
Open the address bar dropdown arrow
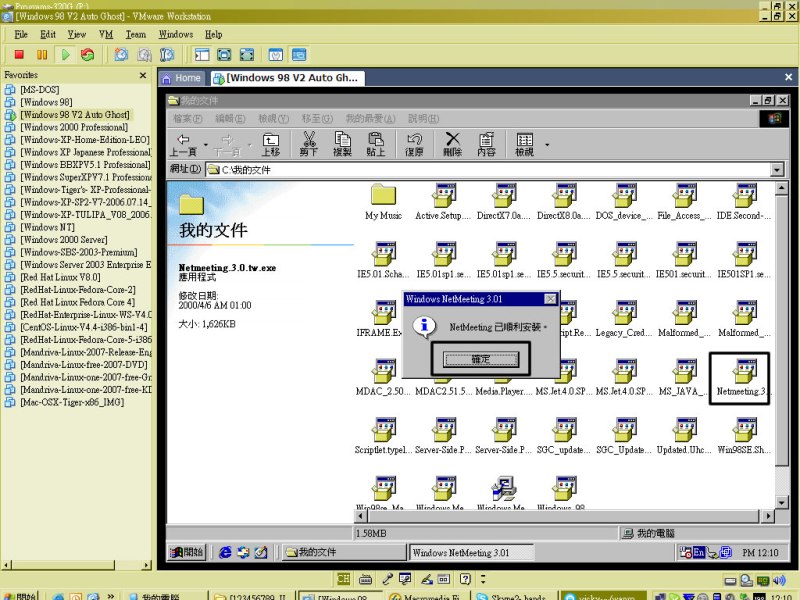pyautogui.click(x=777, y=169)
